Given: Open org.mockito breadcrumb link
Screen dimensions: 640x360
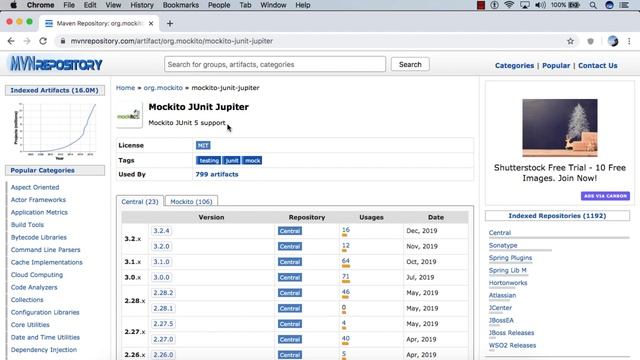Looking at the screenshot, I should (163, 88).
